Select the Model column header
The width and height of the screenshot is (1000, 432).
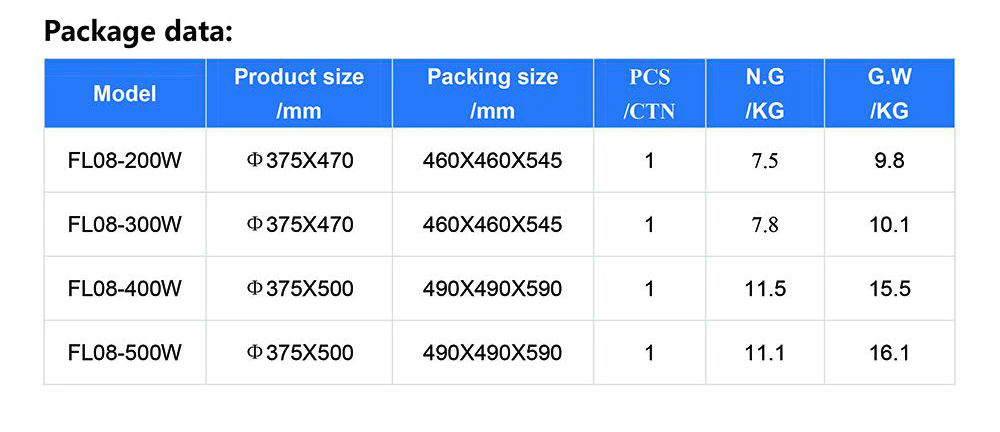click(x=125, y=94)
